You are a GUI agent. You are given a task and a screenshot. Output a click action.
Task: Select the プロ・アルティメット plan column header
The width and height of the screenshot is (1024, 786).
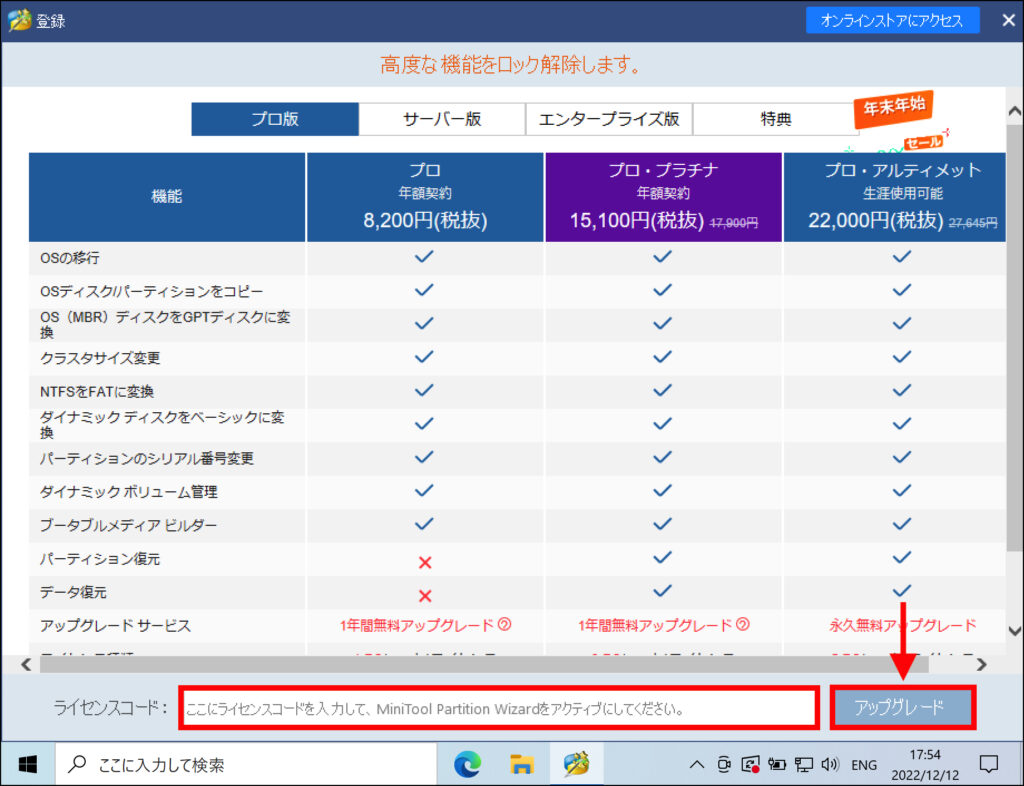click(x=895, y=196)
